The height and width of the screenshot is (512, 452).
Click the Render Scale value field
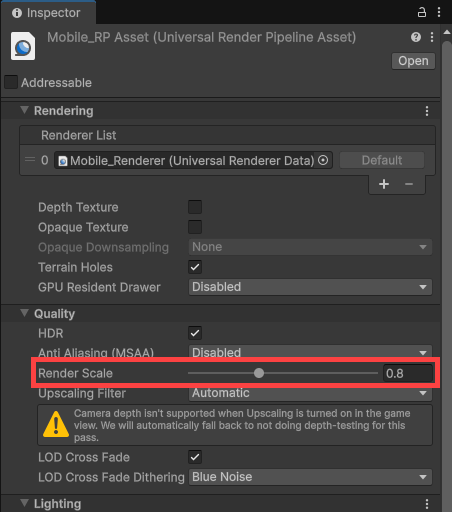pyautogui.click(x=408, y=373)
